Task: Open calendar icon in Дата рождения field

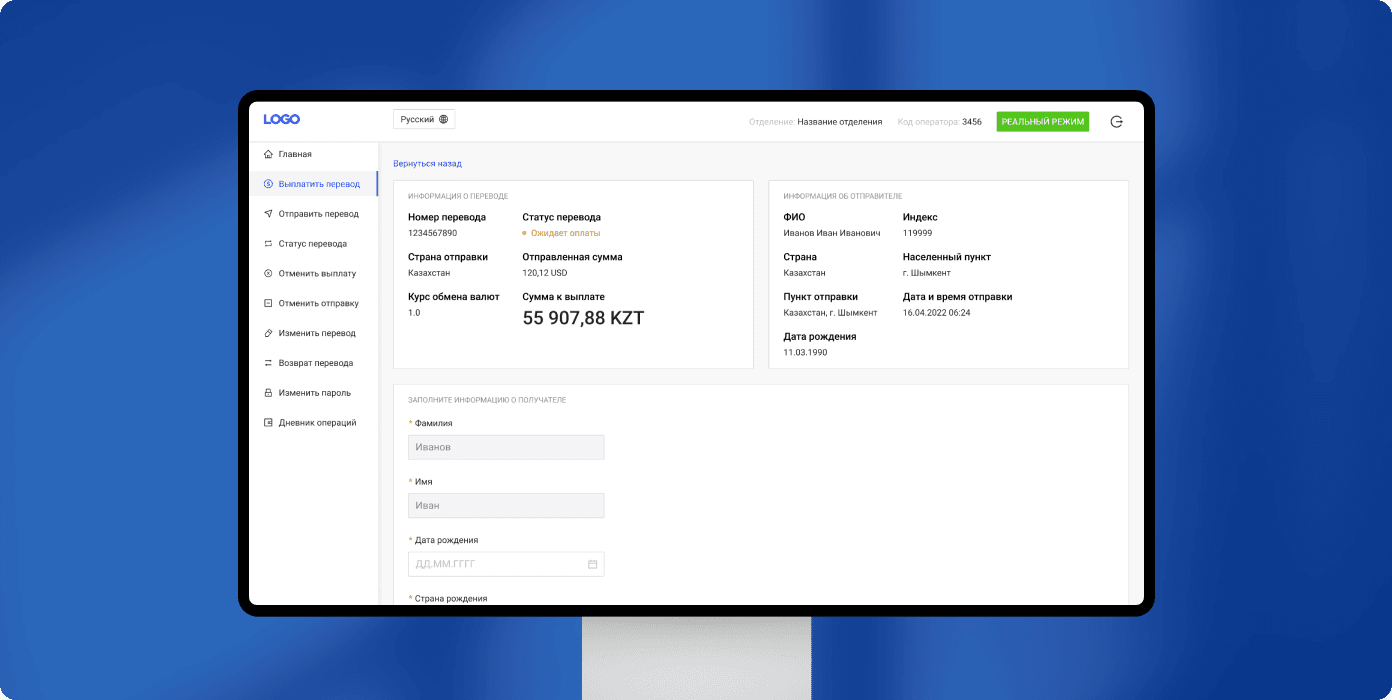Action: coord(592,564)
